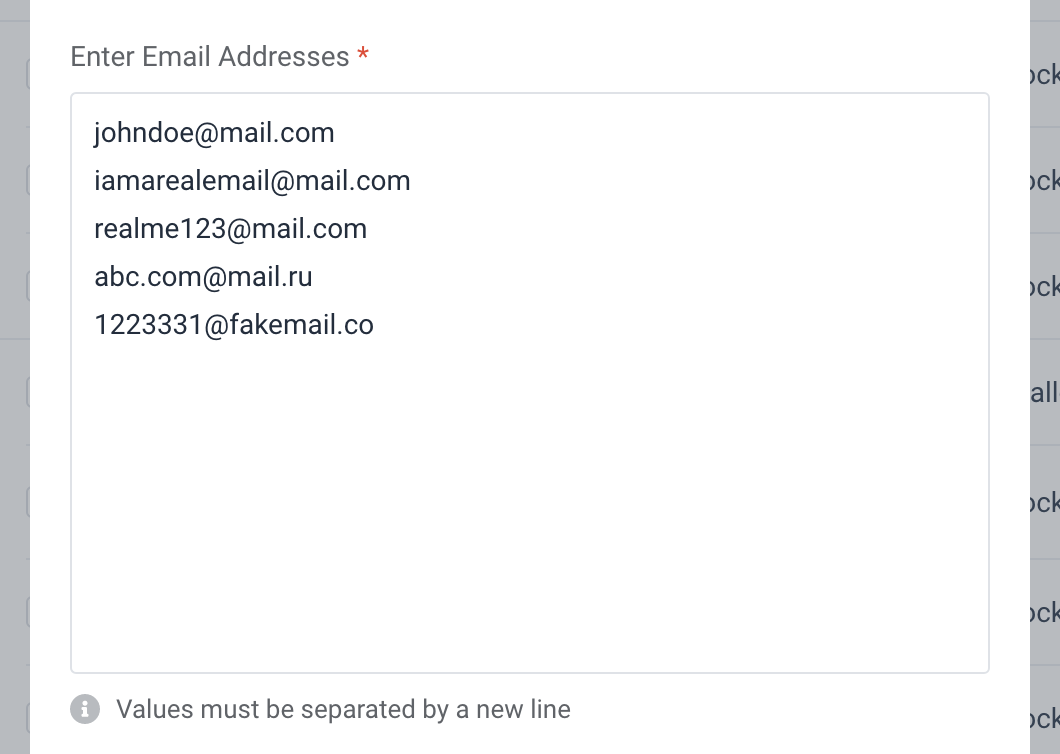Click the partially hidden 'all' text behind the dialog
This screenshot has width=1060, height=754.
1044,393
